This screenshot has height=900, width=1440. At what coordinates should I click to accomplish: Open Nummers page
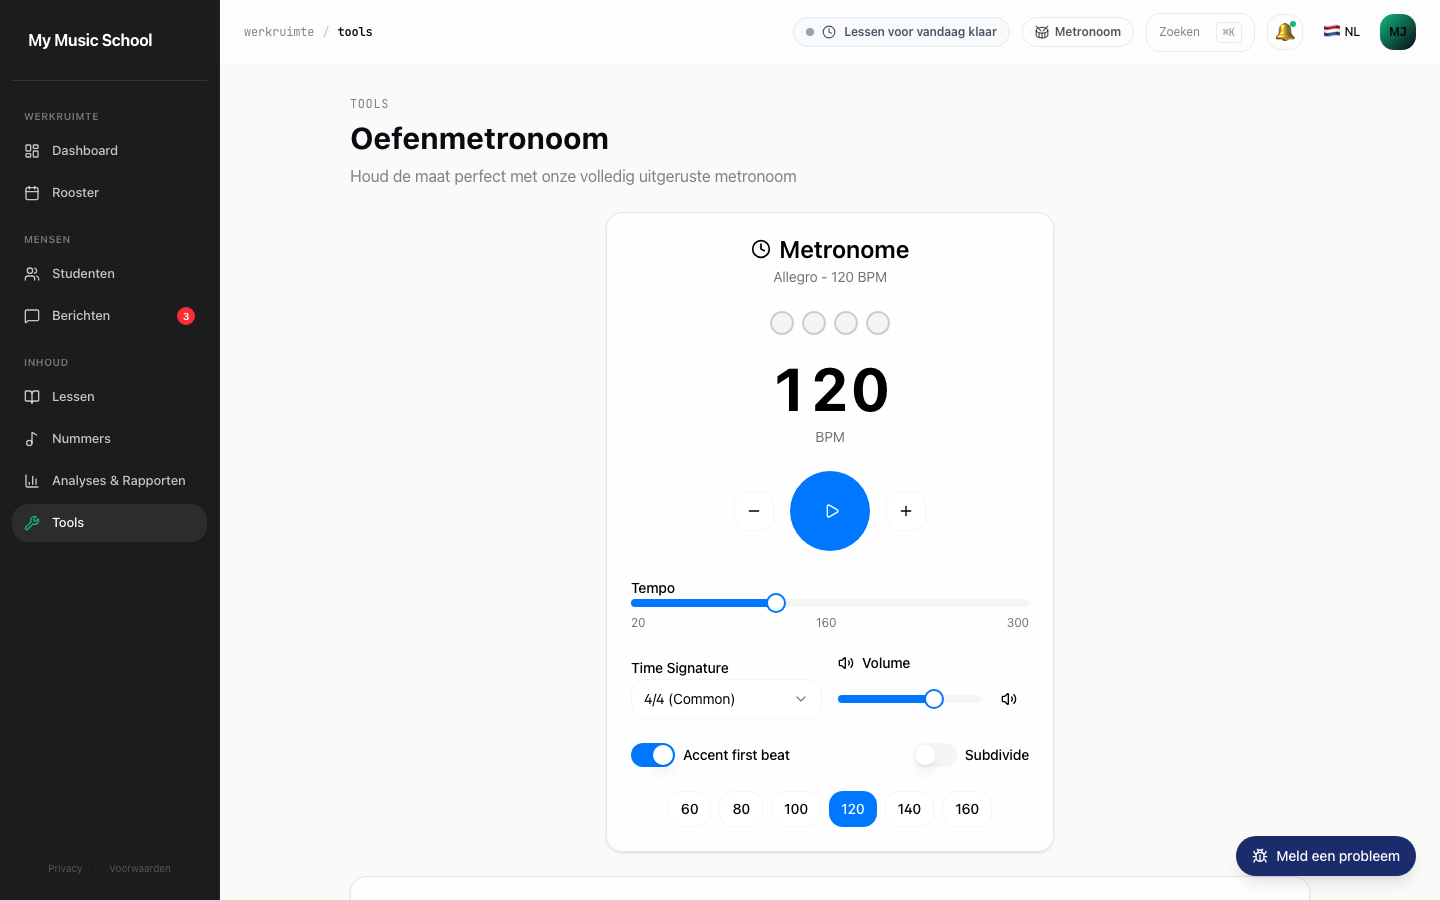tap(109, 439)
